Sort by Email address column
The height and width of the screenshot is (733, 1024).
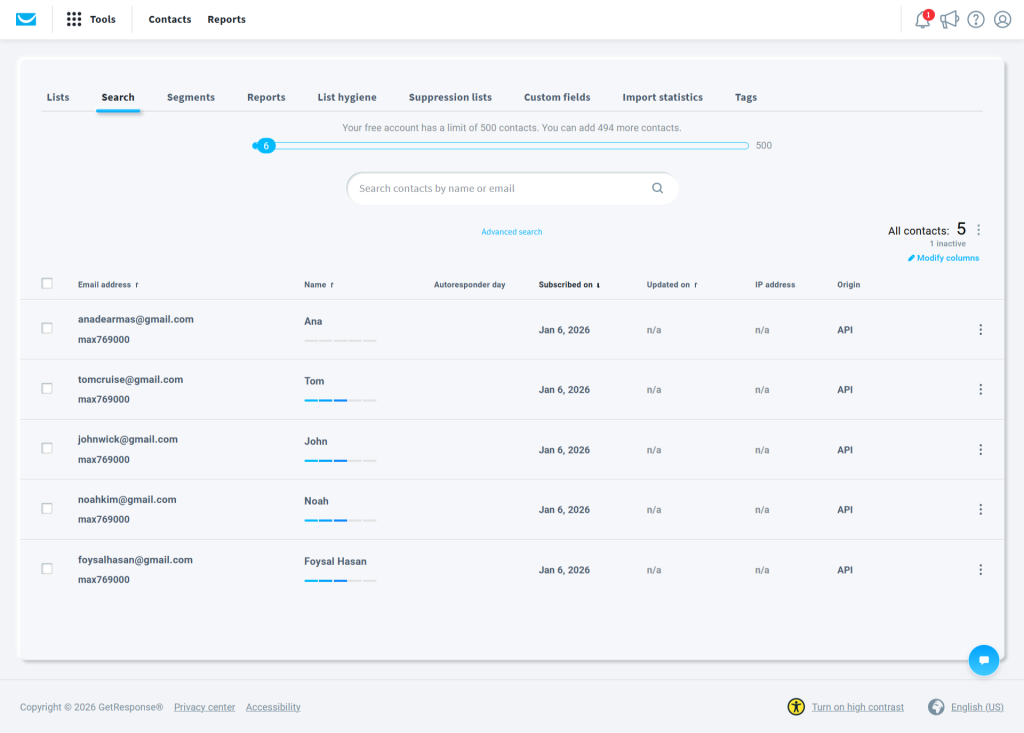pos(108,285)
